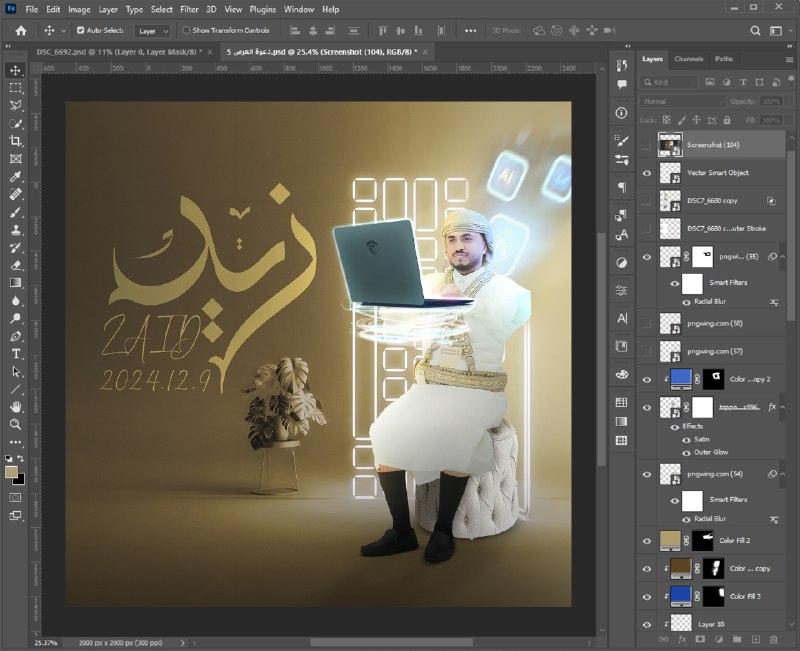Switch to the Paths tab
The height and width of the screenshot is (651, 800).
point(723,59)
